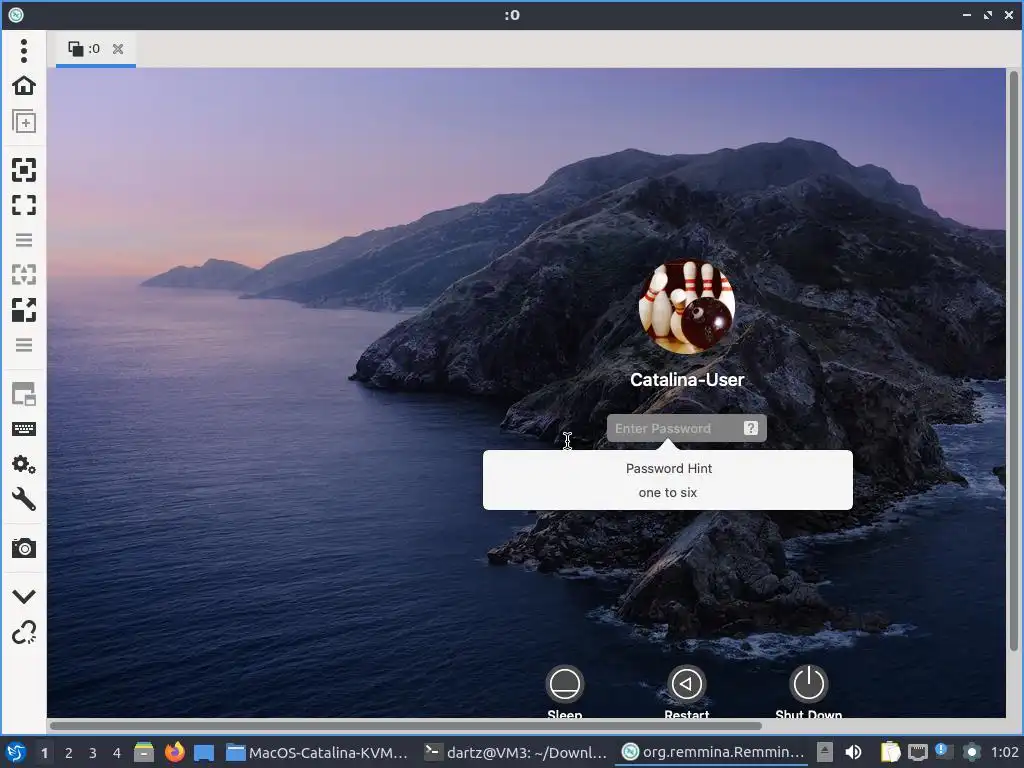The image size is (1024, 768).
Task: Click Remmina logo in title bar
Action: tap(16, 14)
